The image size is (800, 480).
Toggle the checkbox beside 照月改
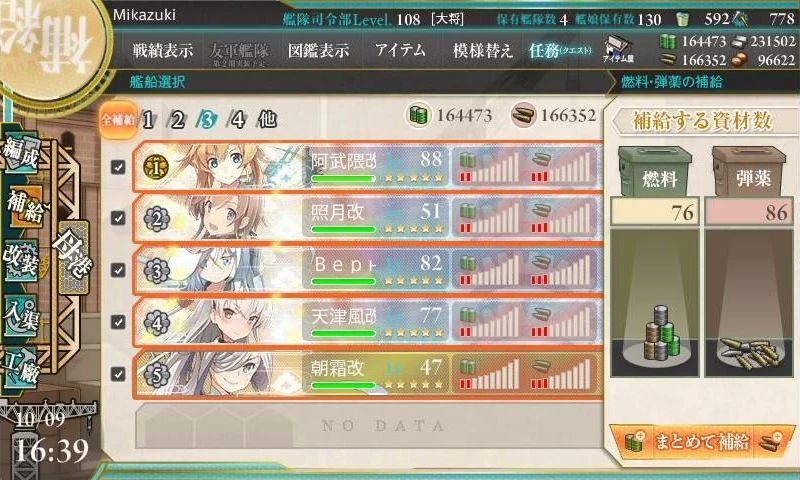118,218
